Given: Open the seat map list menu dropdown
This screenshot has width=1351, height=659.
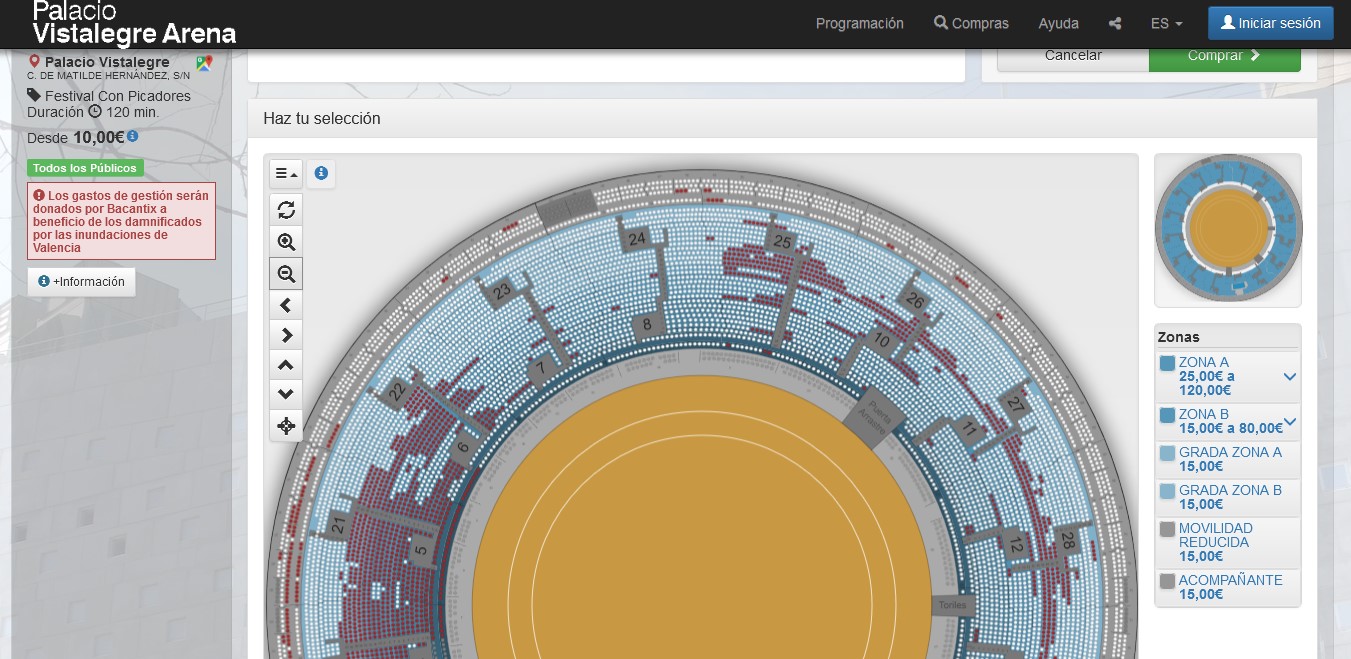Looking at the screenshot, I should click(286, 173).
